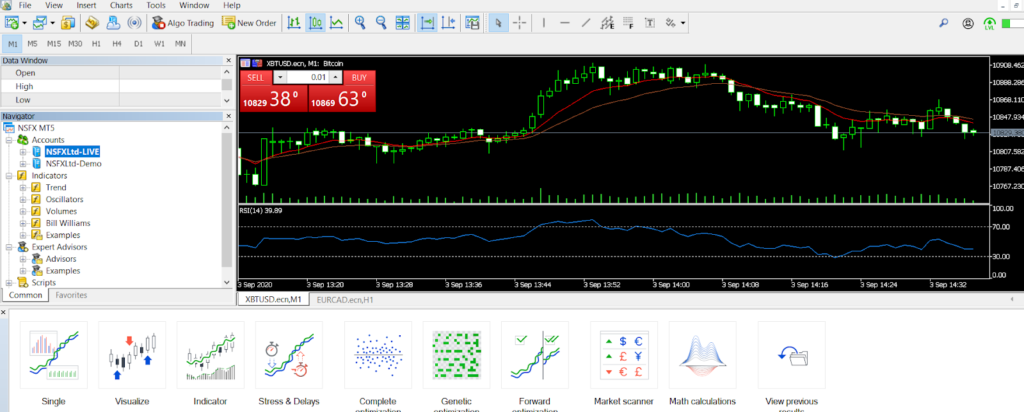The width and height of the screenshot is (1024, 412).
Task: Select the equidistant channel tool
Action: tap(608, 23)
